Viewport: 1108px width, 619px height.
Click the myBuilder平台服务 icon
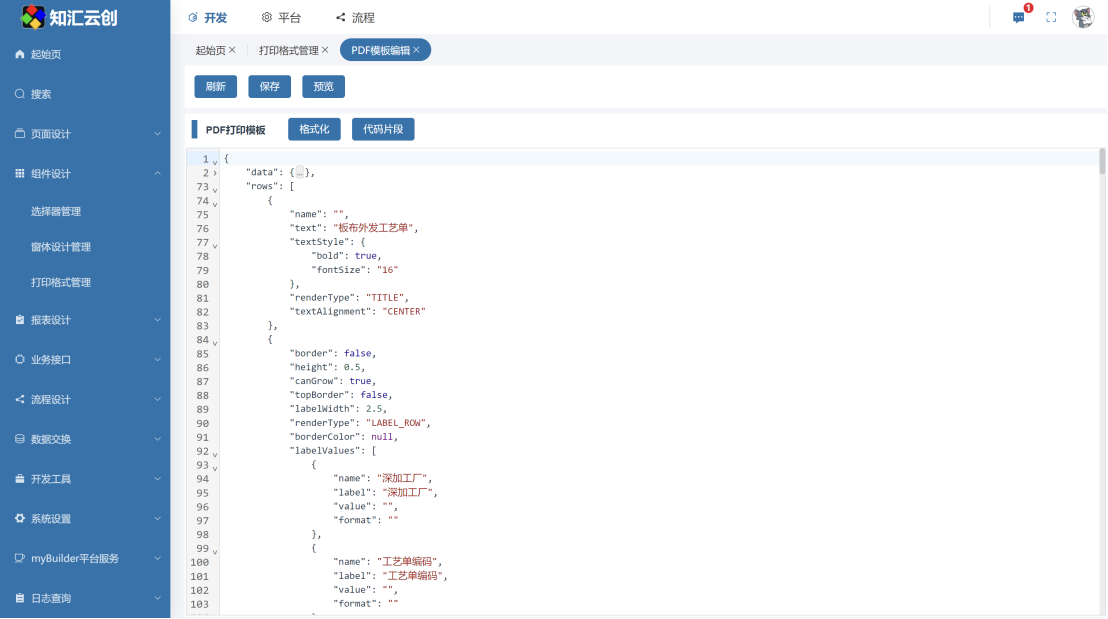(20, 558)
